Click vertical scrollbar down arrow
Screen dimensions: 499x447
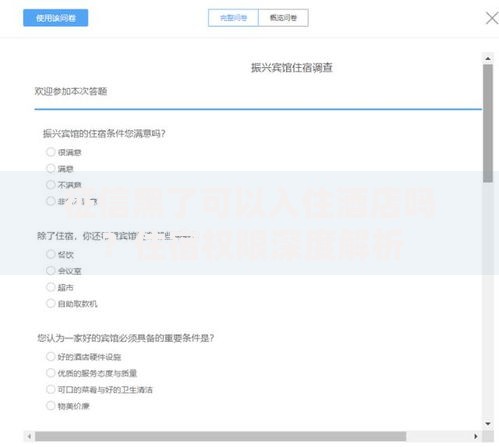point(488,424)
